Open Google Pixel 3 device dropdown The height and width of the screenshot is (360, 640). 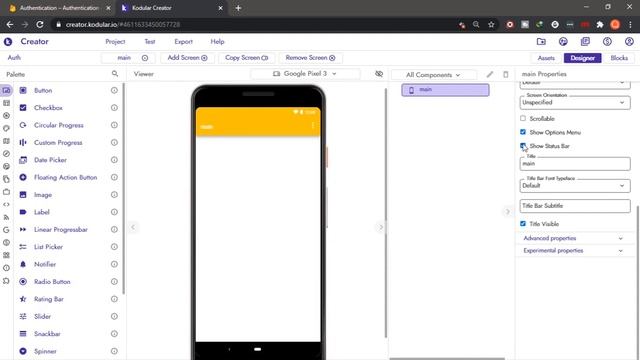[x=305, y=74]
